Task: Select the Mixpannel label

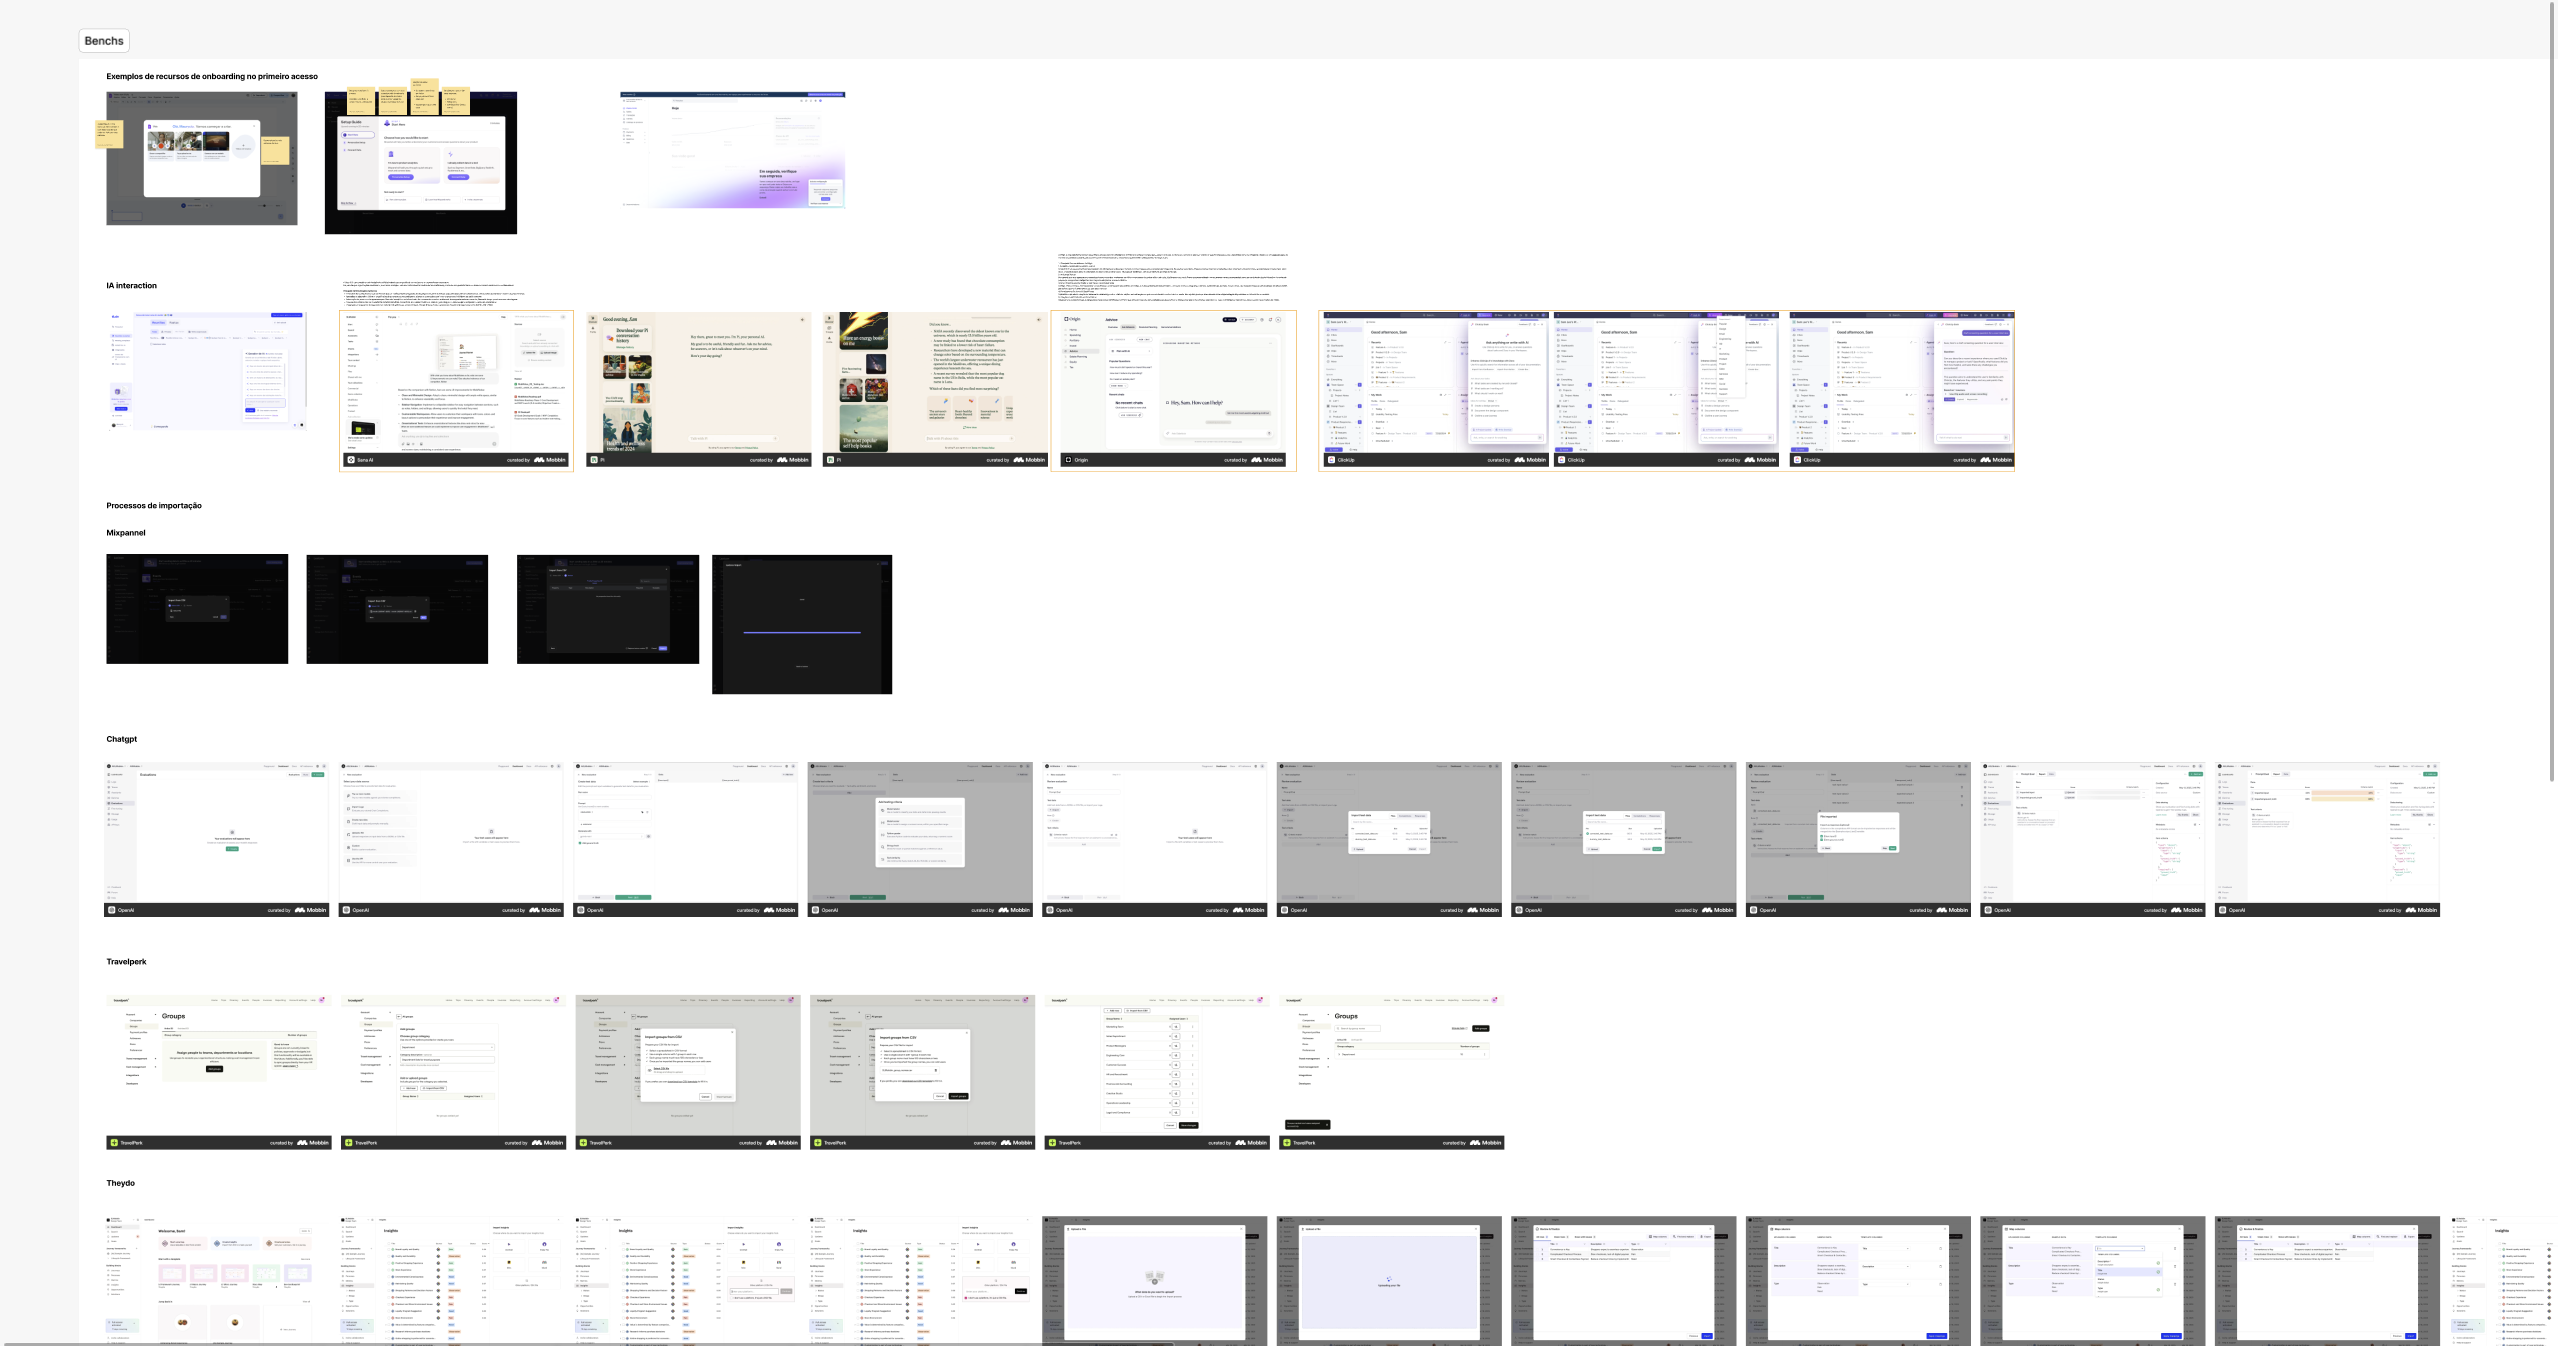Action: click(126, 533)
